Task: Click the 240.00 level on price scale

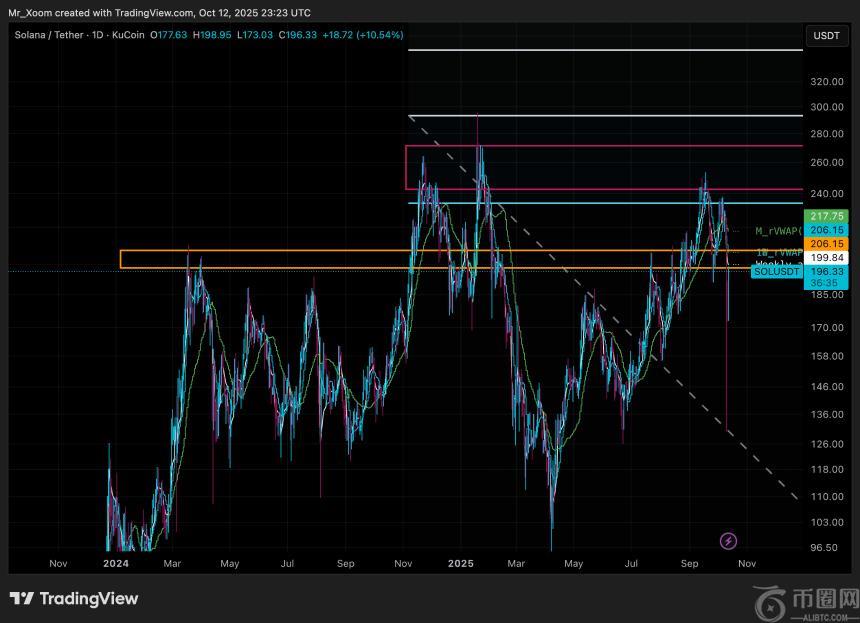Action: [826, 193]
